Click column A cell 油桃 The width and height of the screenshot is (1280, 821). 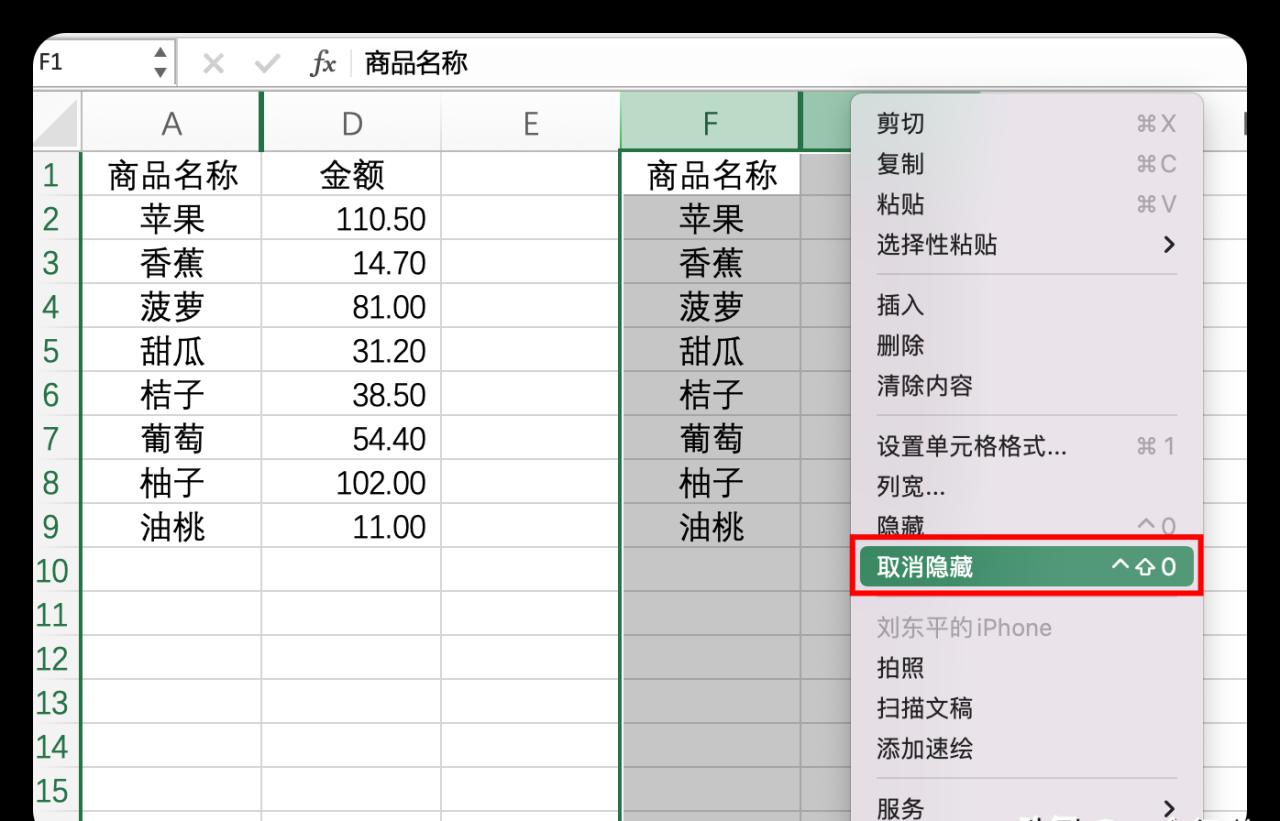pyautogui.click(x=172, y=527)
